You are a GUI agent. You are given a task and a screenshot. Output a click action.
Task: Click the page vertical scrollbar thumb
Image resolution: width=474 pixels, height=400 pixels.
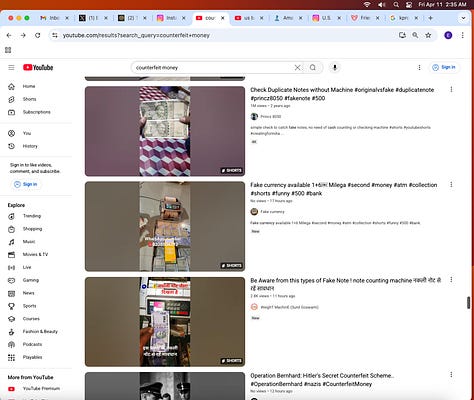[469, 303]
